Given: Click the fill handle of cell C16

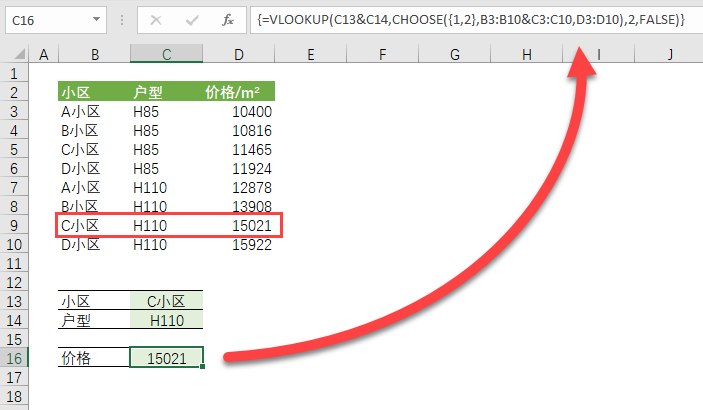Looking at the screenshot, I should tap(203, 366).
